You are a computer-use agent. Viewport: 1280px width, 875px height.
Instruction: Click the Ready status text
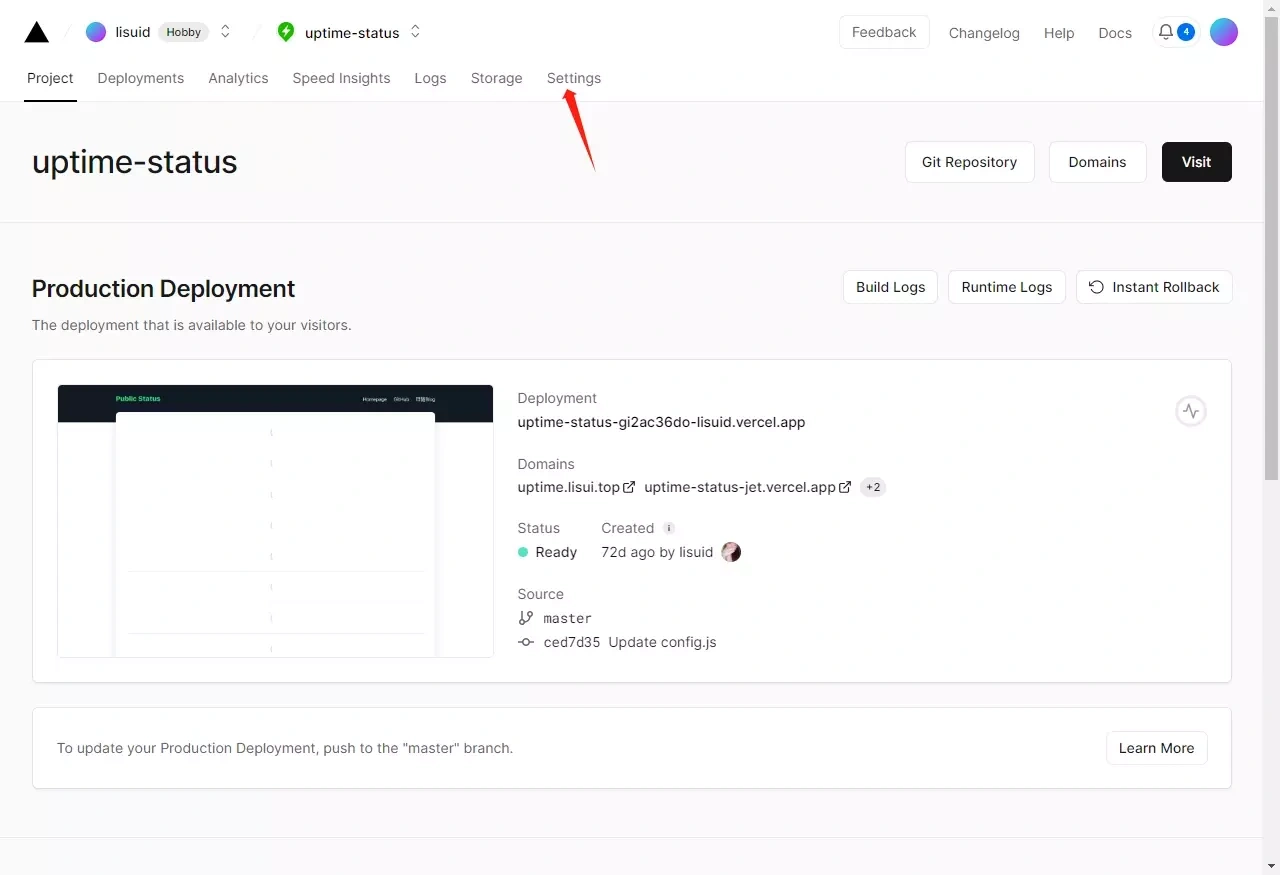[x=556, y=552]
